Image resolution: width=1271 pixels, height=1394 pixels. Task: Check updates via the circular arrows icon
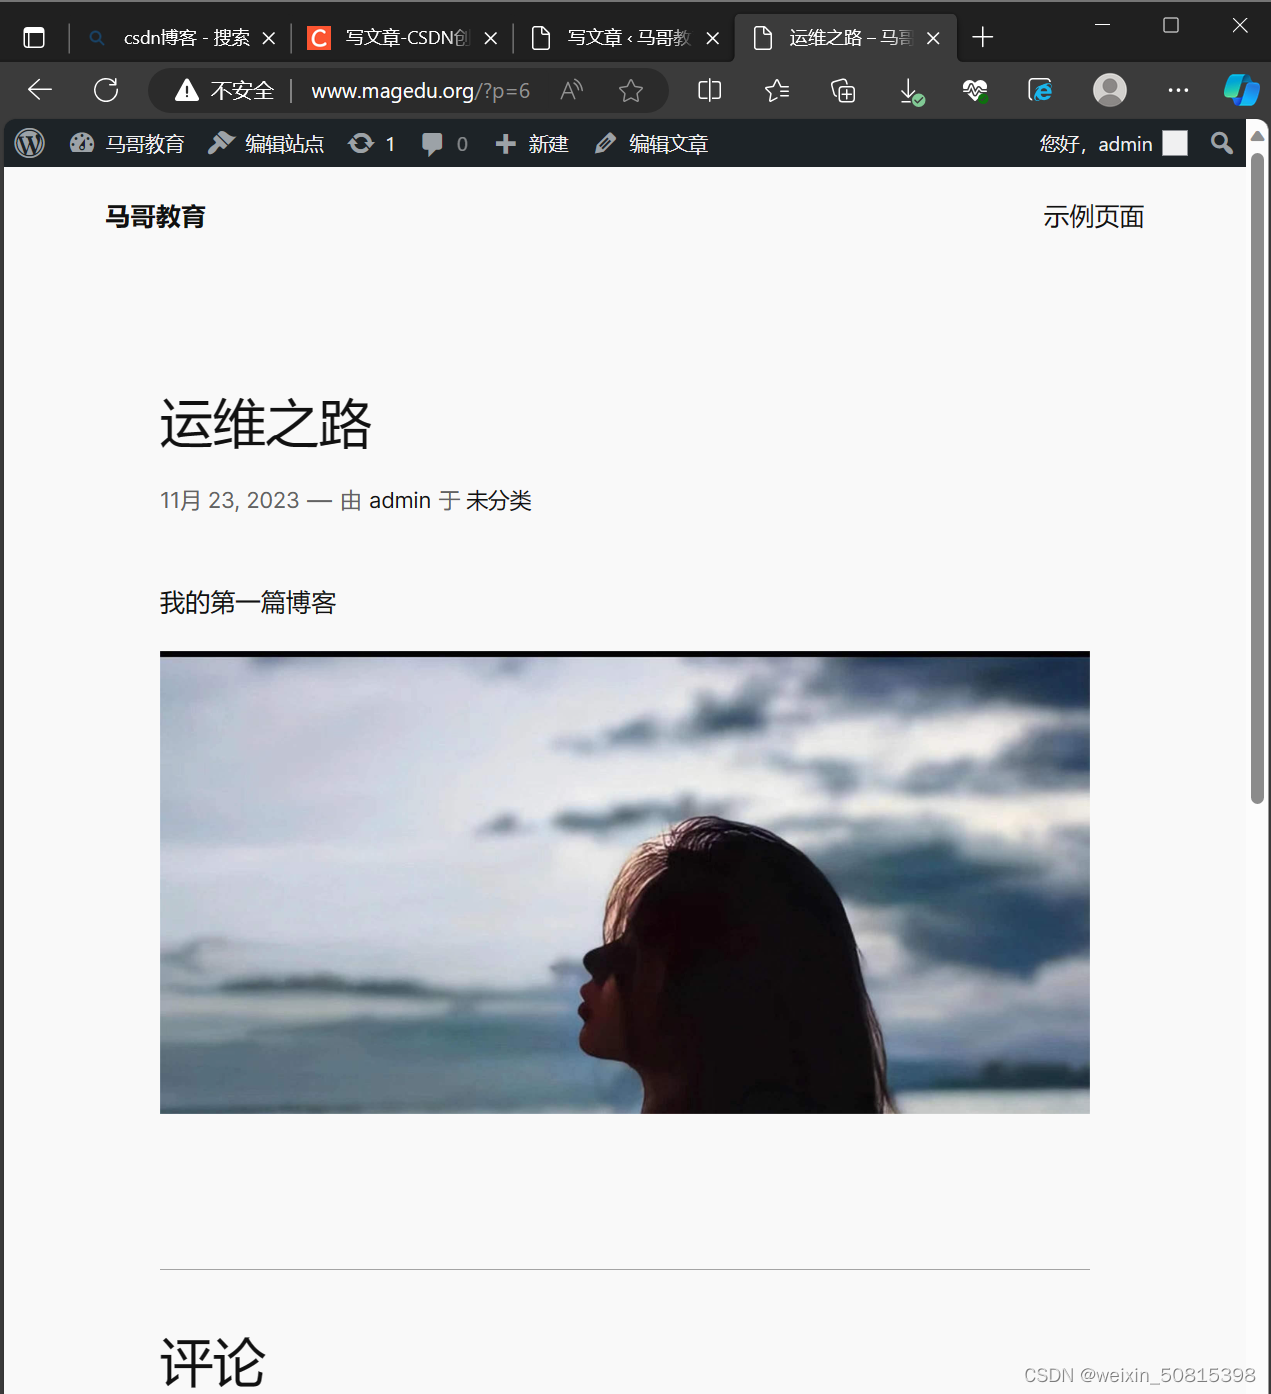[x=361, y=143]
